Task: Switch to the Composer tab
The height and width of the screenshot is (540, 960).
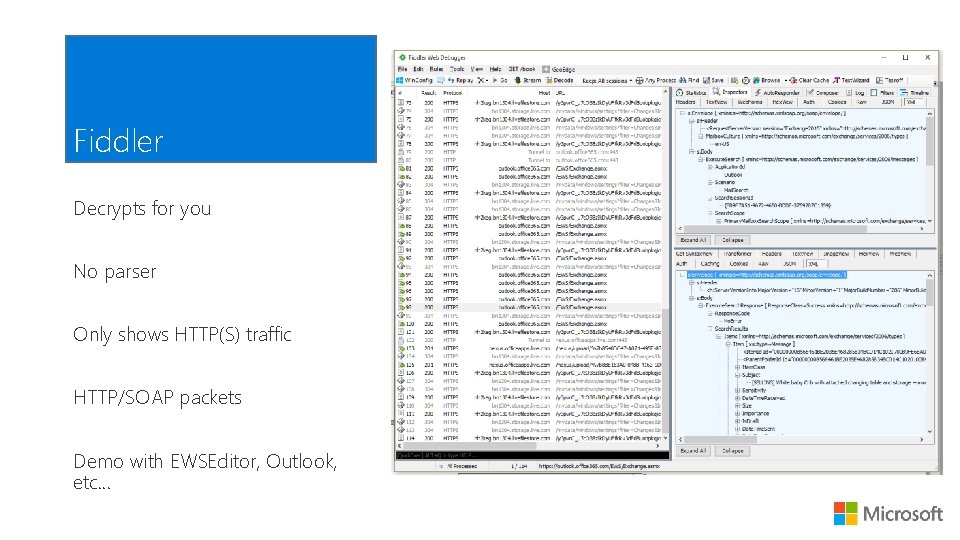Action: coord(823,92)
